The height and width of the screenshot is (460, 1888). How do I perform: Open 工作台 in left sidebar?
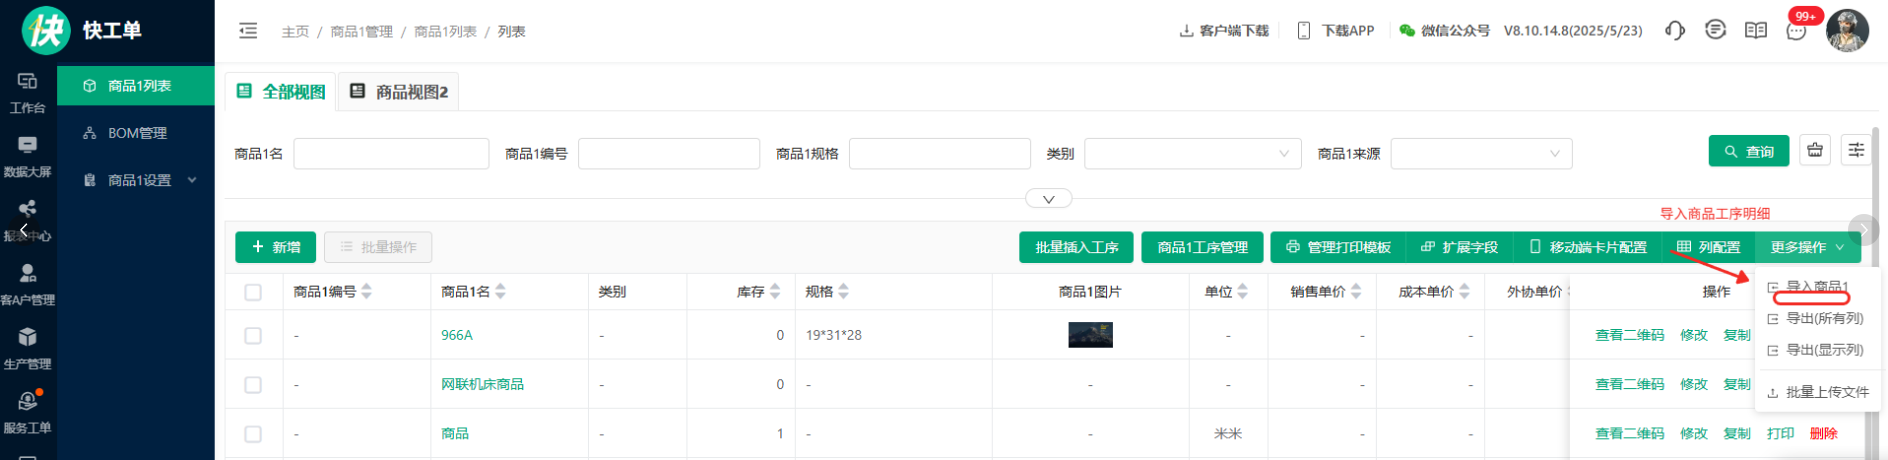28,92
